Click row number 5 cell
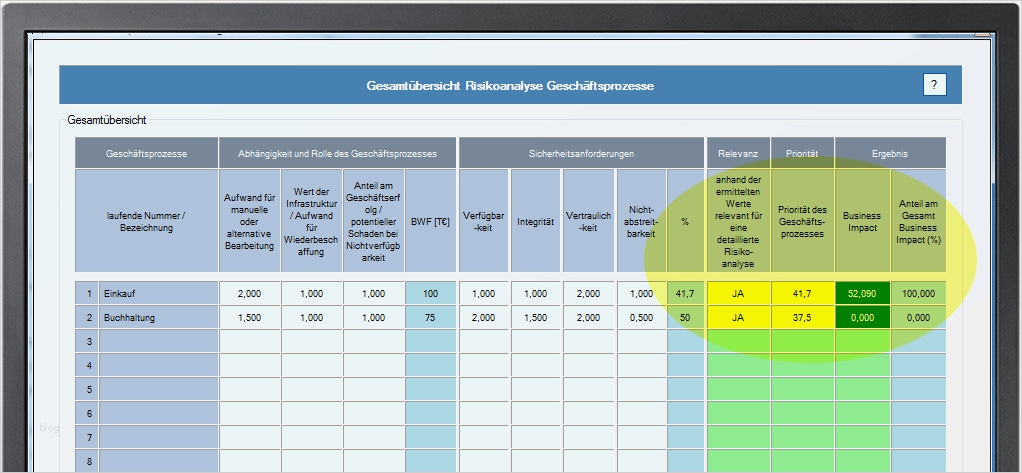This screenshot has height=473, width=1022. click(87, 390)
